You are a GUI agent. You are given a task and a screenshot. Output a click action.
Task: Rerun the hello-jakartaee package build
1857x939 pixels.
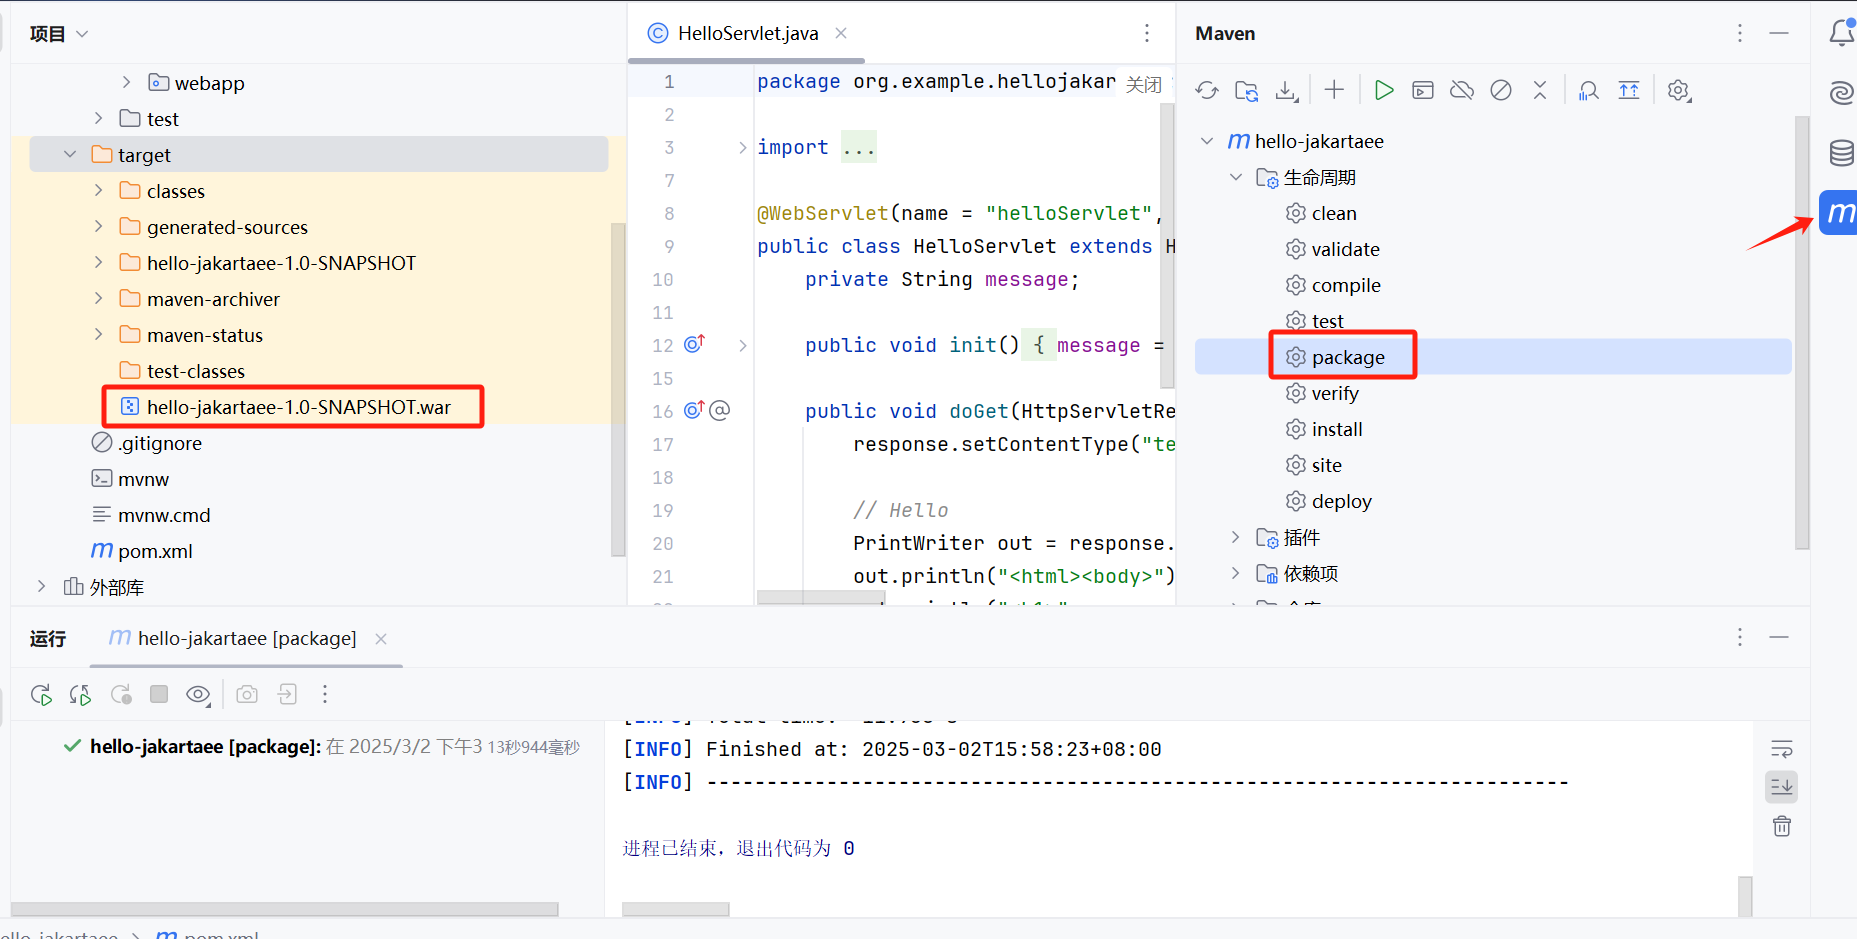(41, 695)
